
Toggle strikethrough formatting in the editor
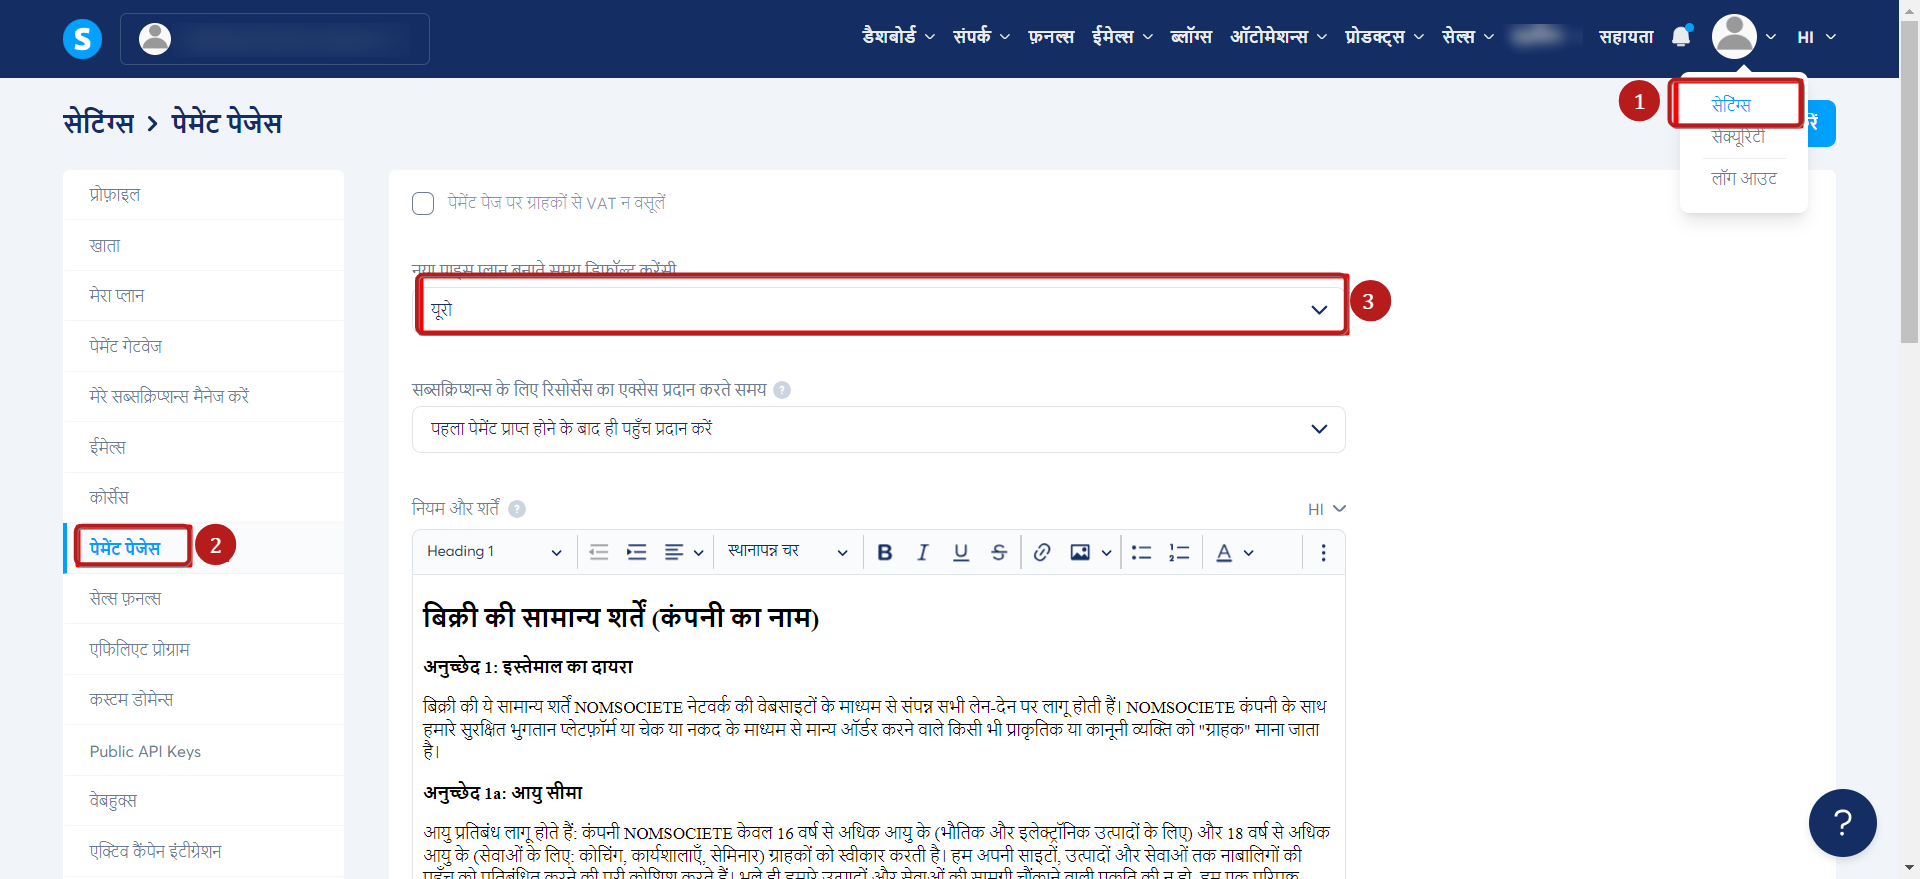pyautogui.click(x=999, y=552)
